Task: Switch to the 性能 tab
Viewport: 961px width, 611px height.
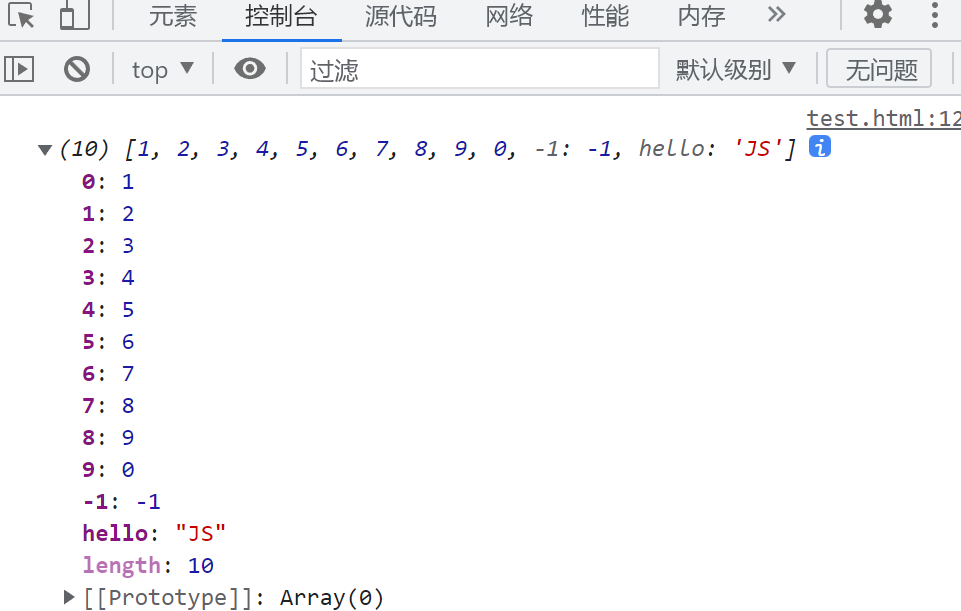Action: (x=606, y=16)
